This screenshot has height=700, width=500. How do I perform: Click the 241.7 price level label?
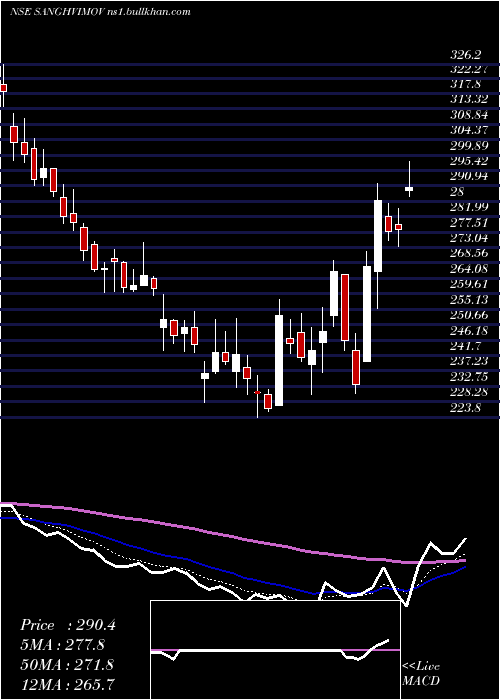click(465, 345)
